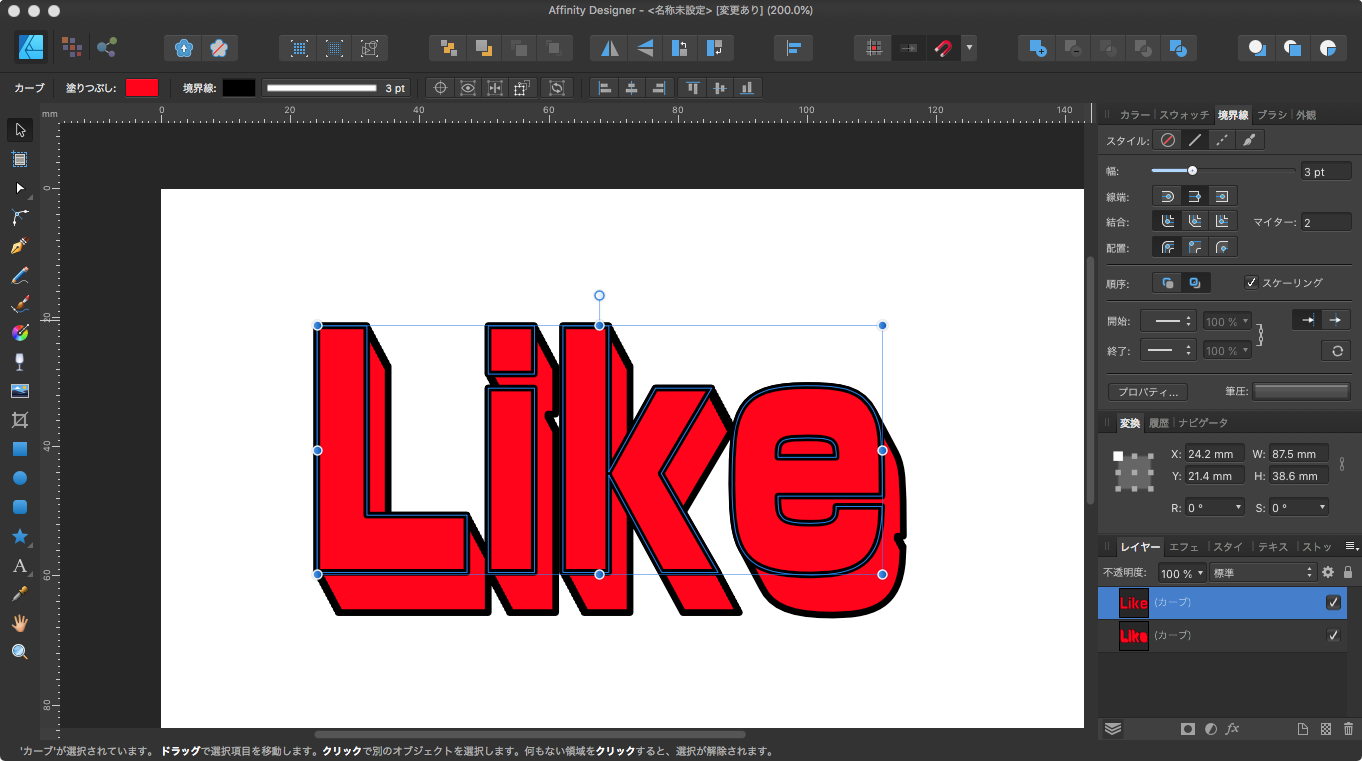Click Flip Horizontal in toolbar
This screenshot has width=1362, height=761.
click(609, 48)
